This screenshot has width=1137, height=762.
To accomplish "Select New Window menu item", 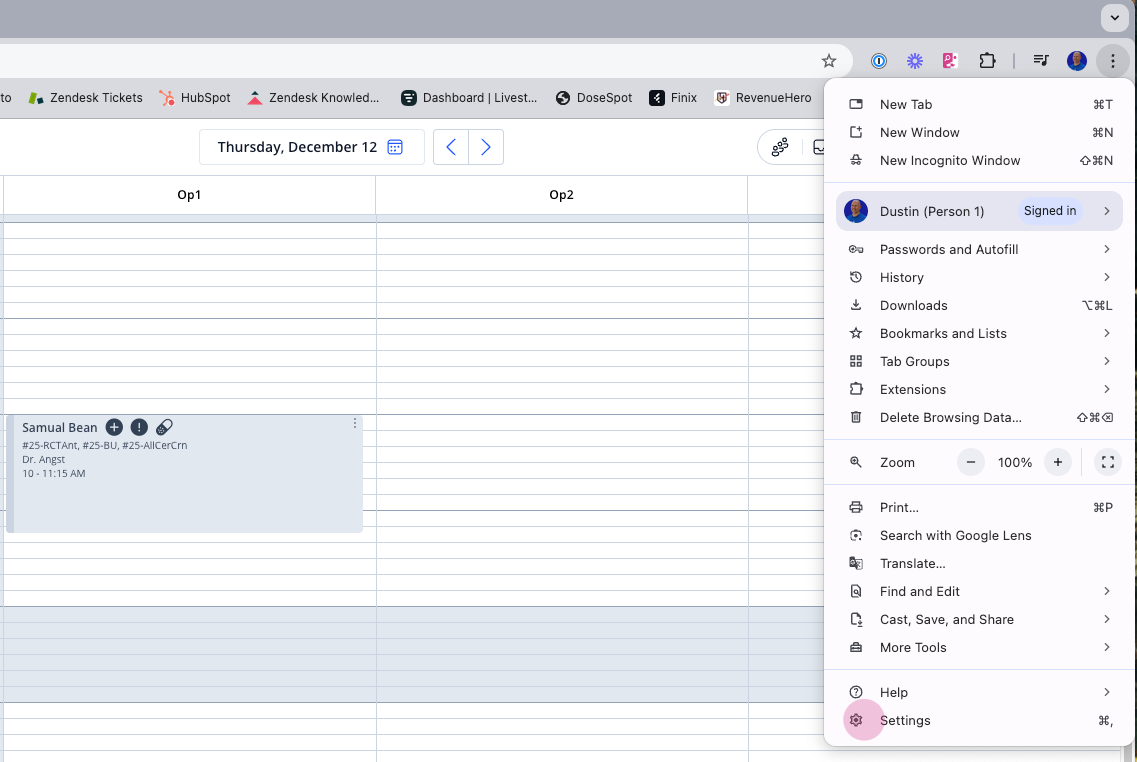I will click(x=979, y=133).
